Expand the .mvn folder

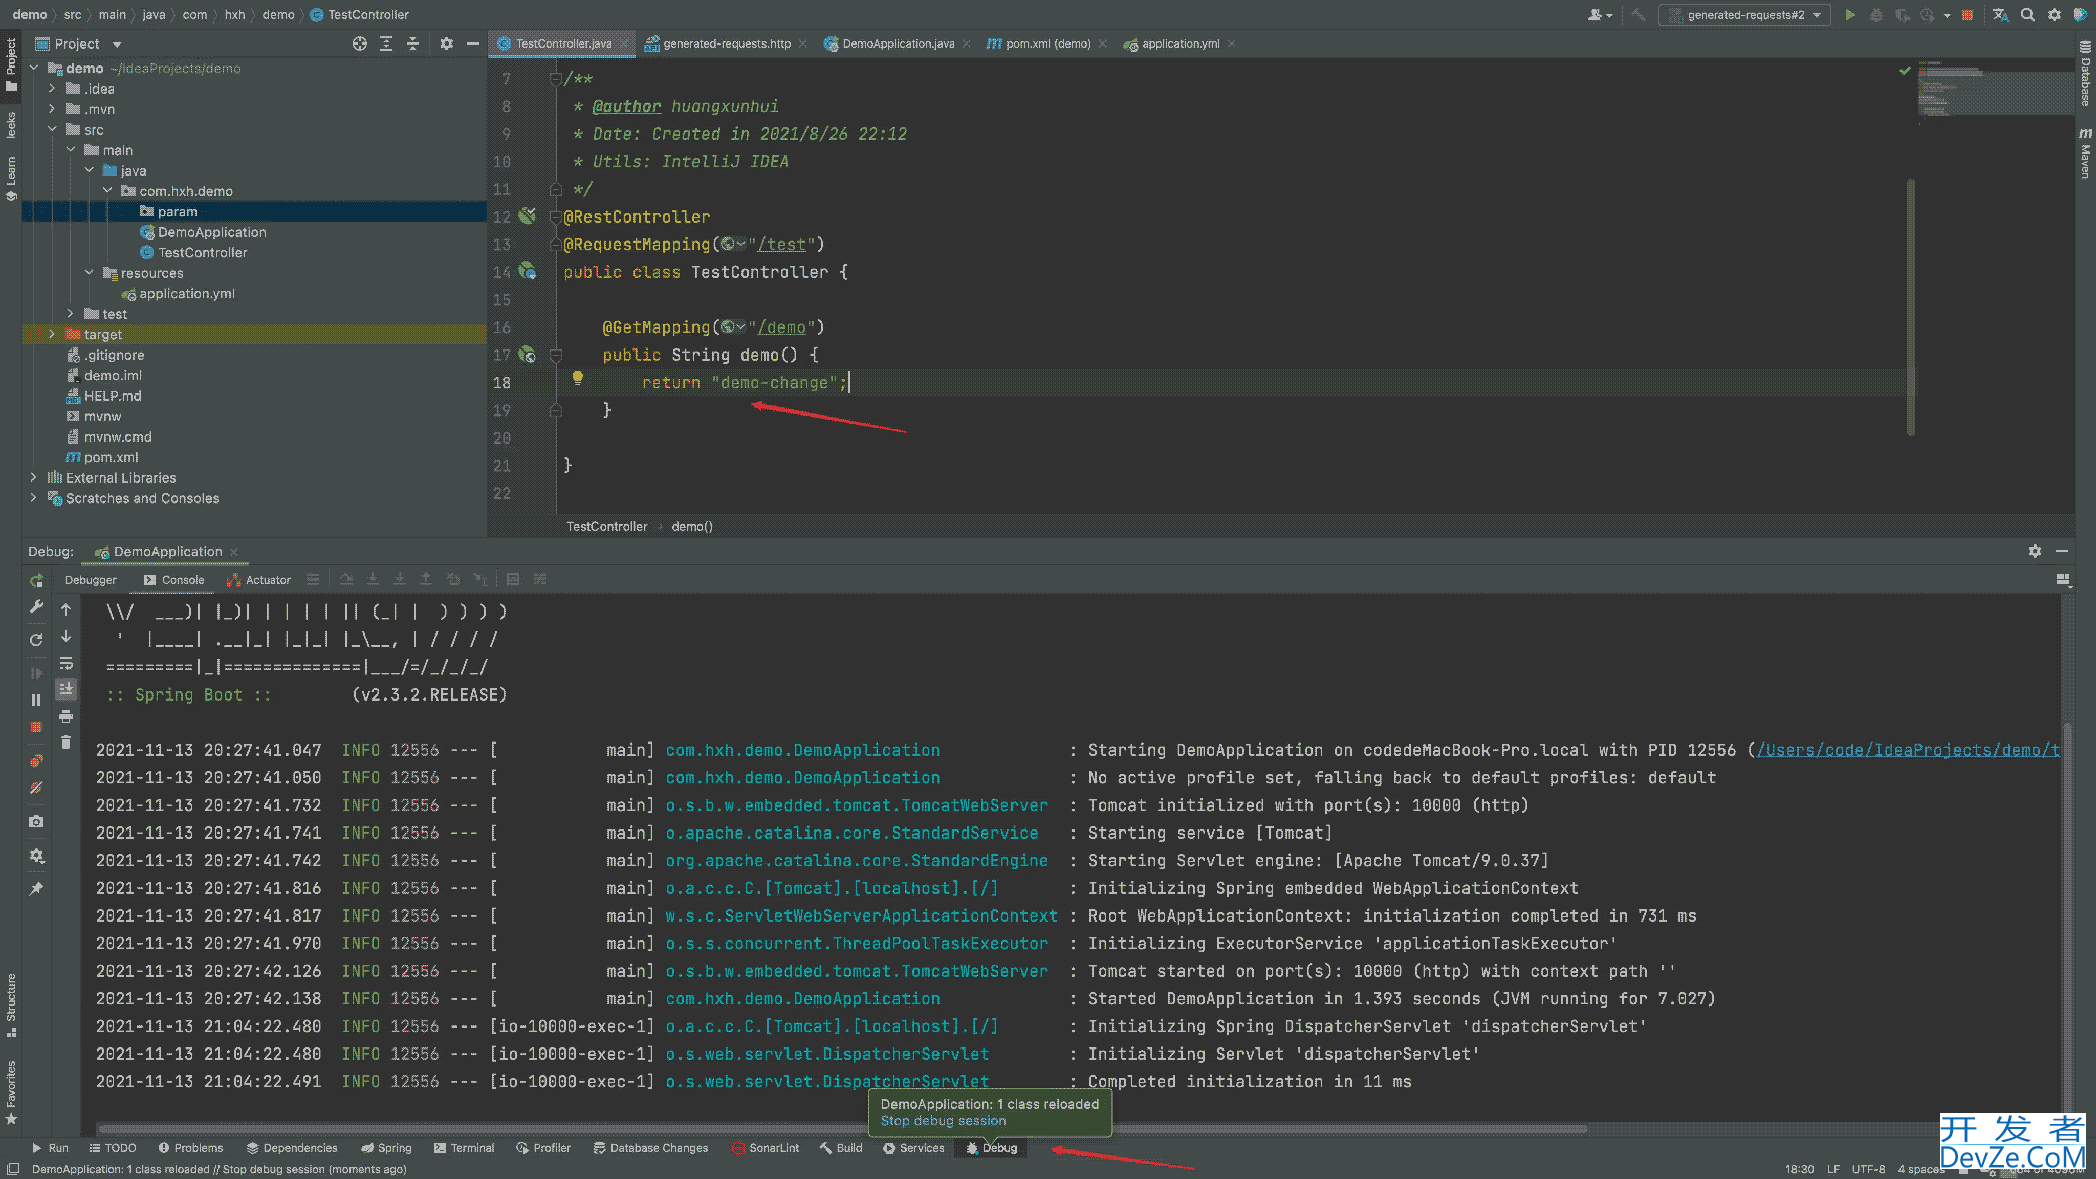tap(52, 109)
